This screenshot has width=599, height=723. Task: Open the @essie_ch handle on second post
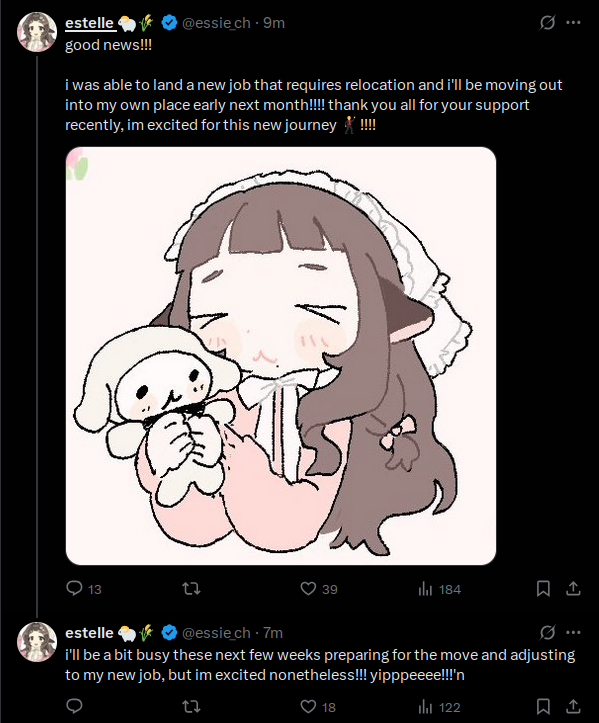[x=216, y=633]
